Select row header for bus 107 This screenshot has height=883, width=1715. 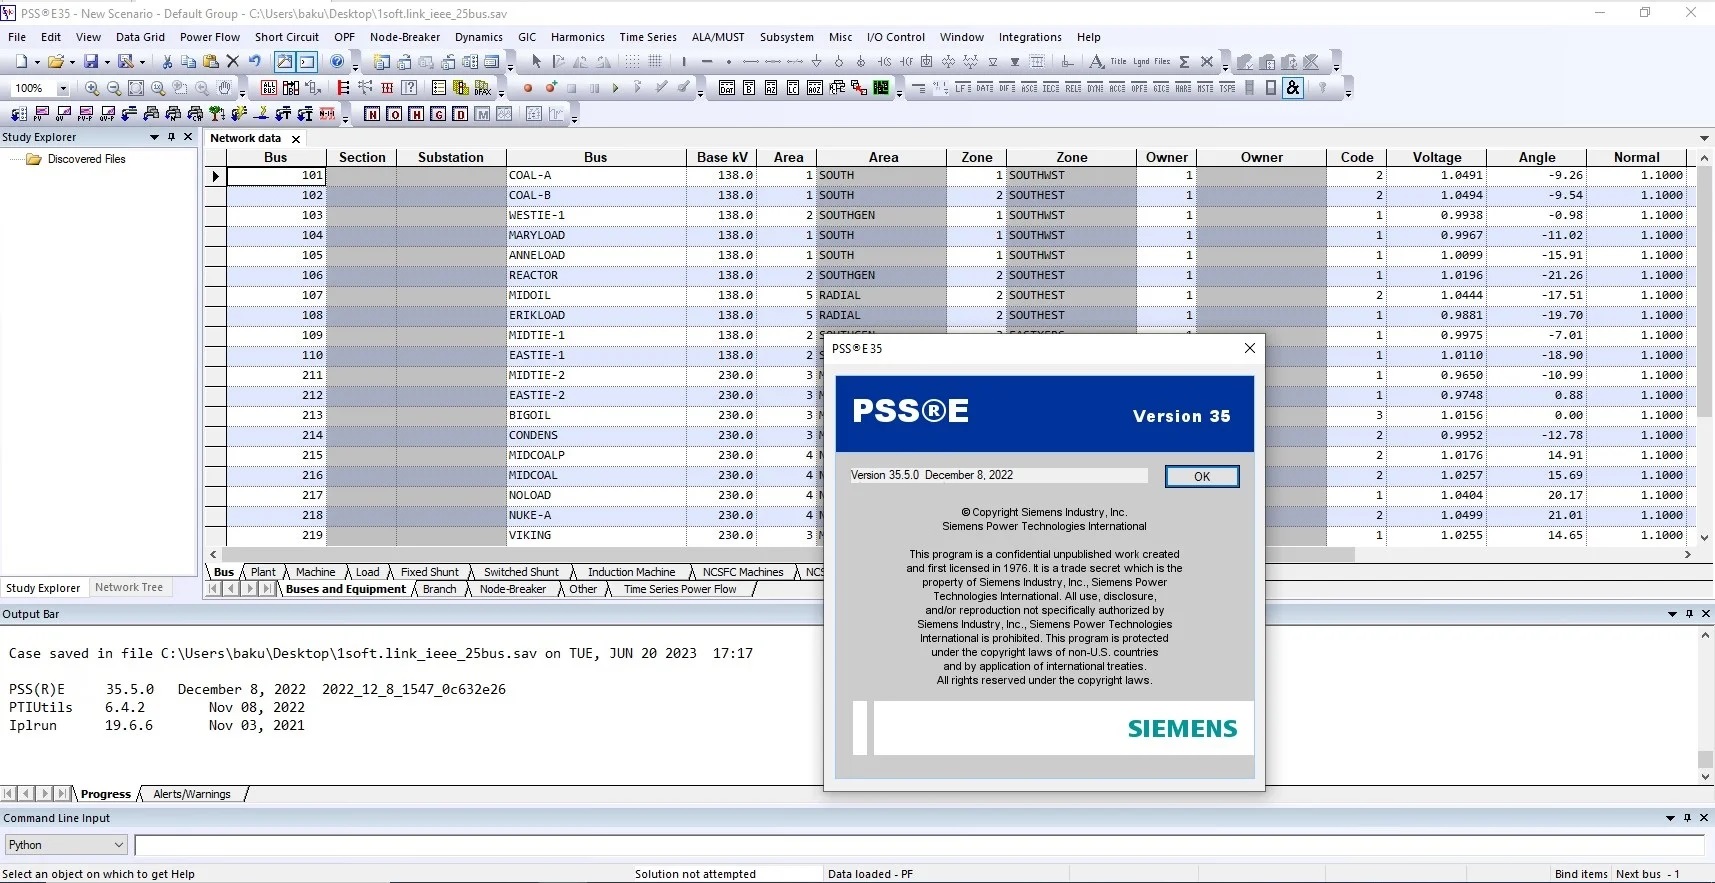tap(215, 296)
